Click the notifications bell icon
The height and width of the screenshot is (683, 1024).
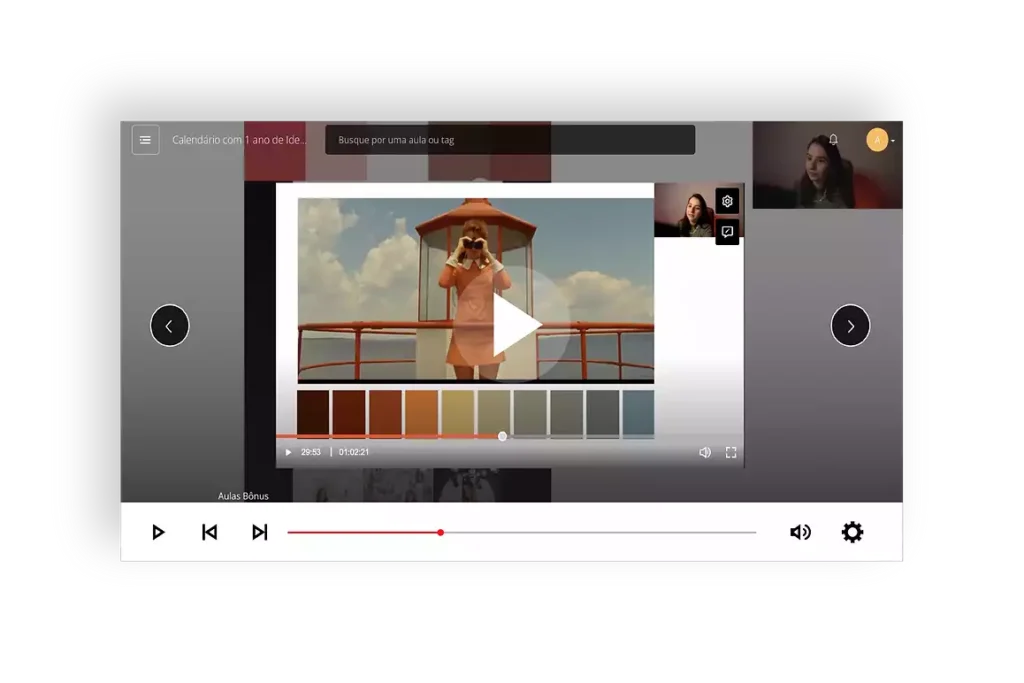[833, 140]
